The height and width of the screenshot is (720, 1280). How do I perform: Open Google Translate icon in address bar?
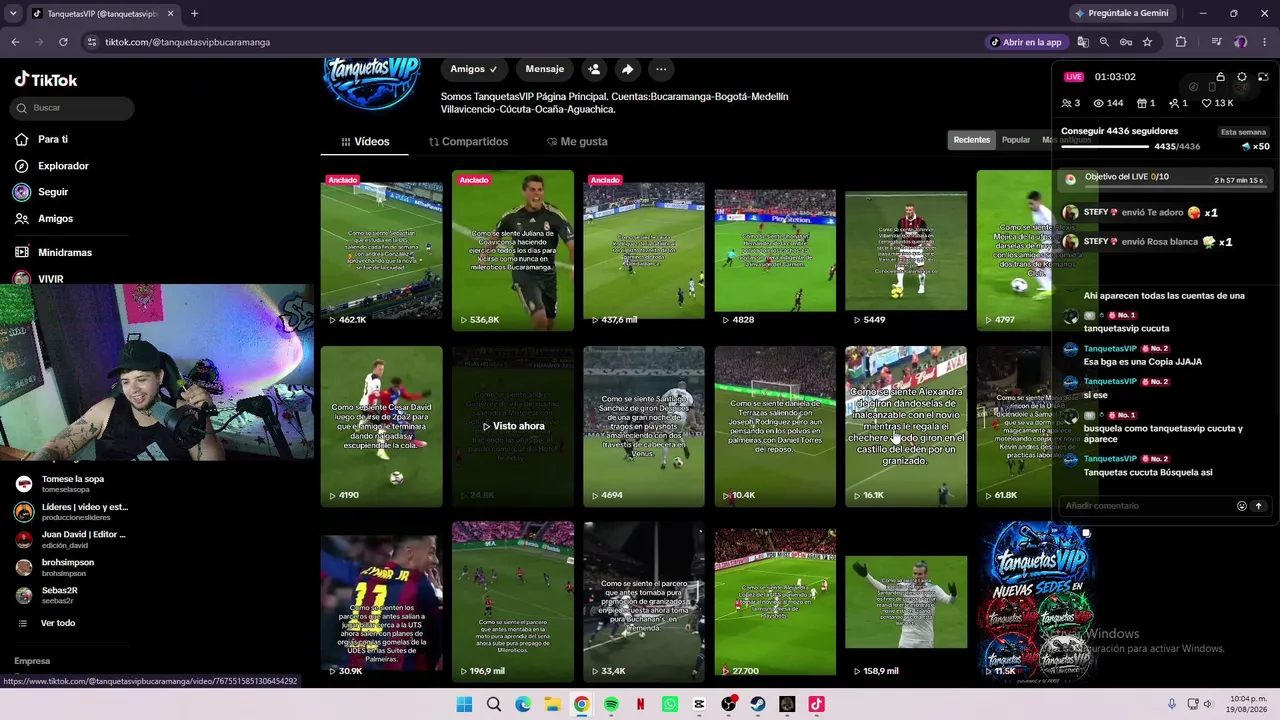click(x=1083, y=42)
